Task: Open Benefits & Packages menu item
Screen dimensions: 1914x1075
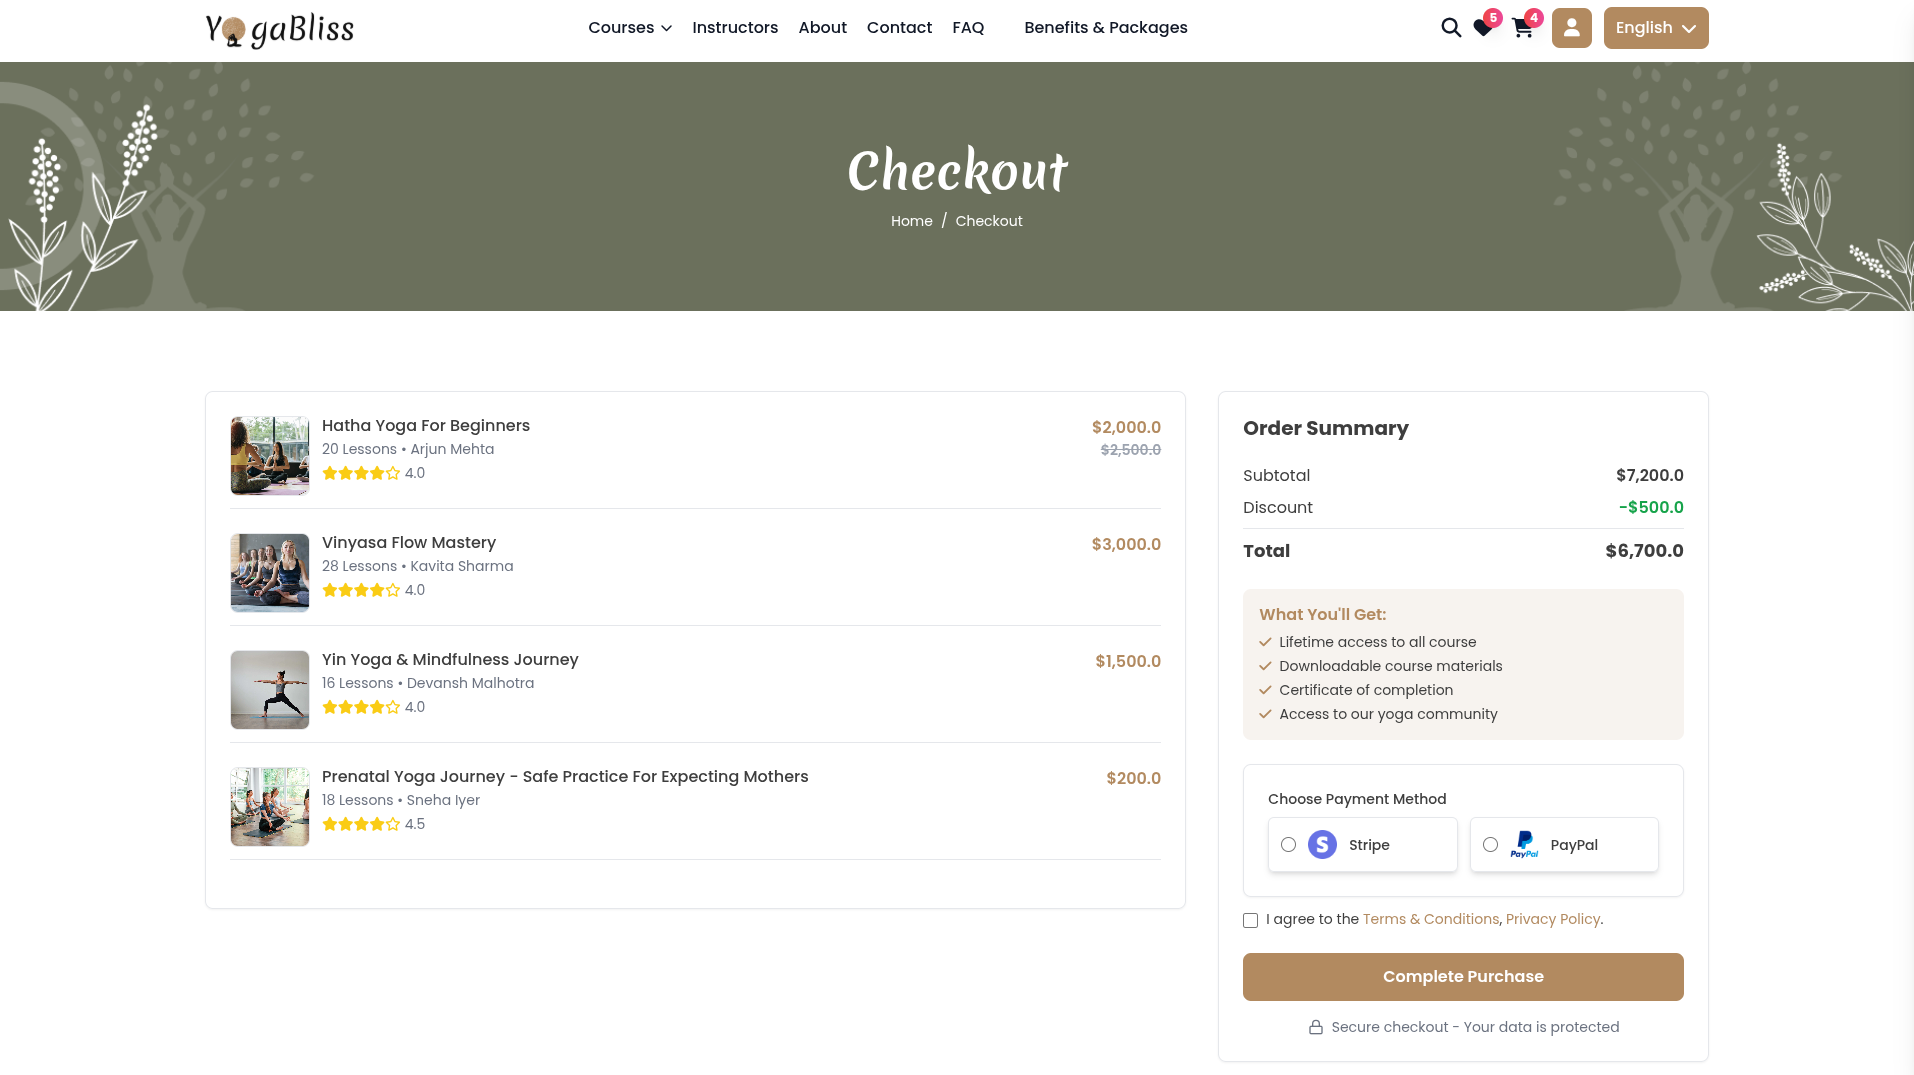Action: pyautogui.click(x=1105, y=28)
